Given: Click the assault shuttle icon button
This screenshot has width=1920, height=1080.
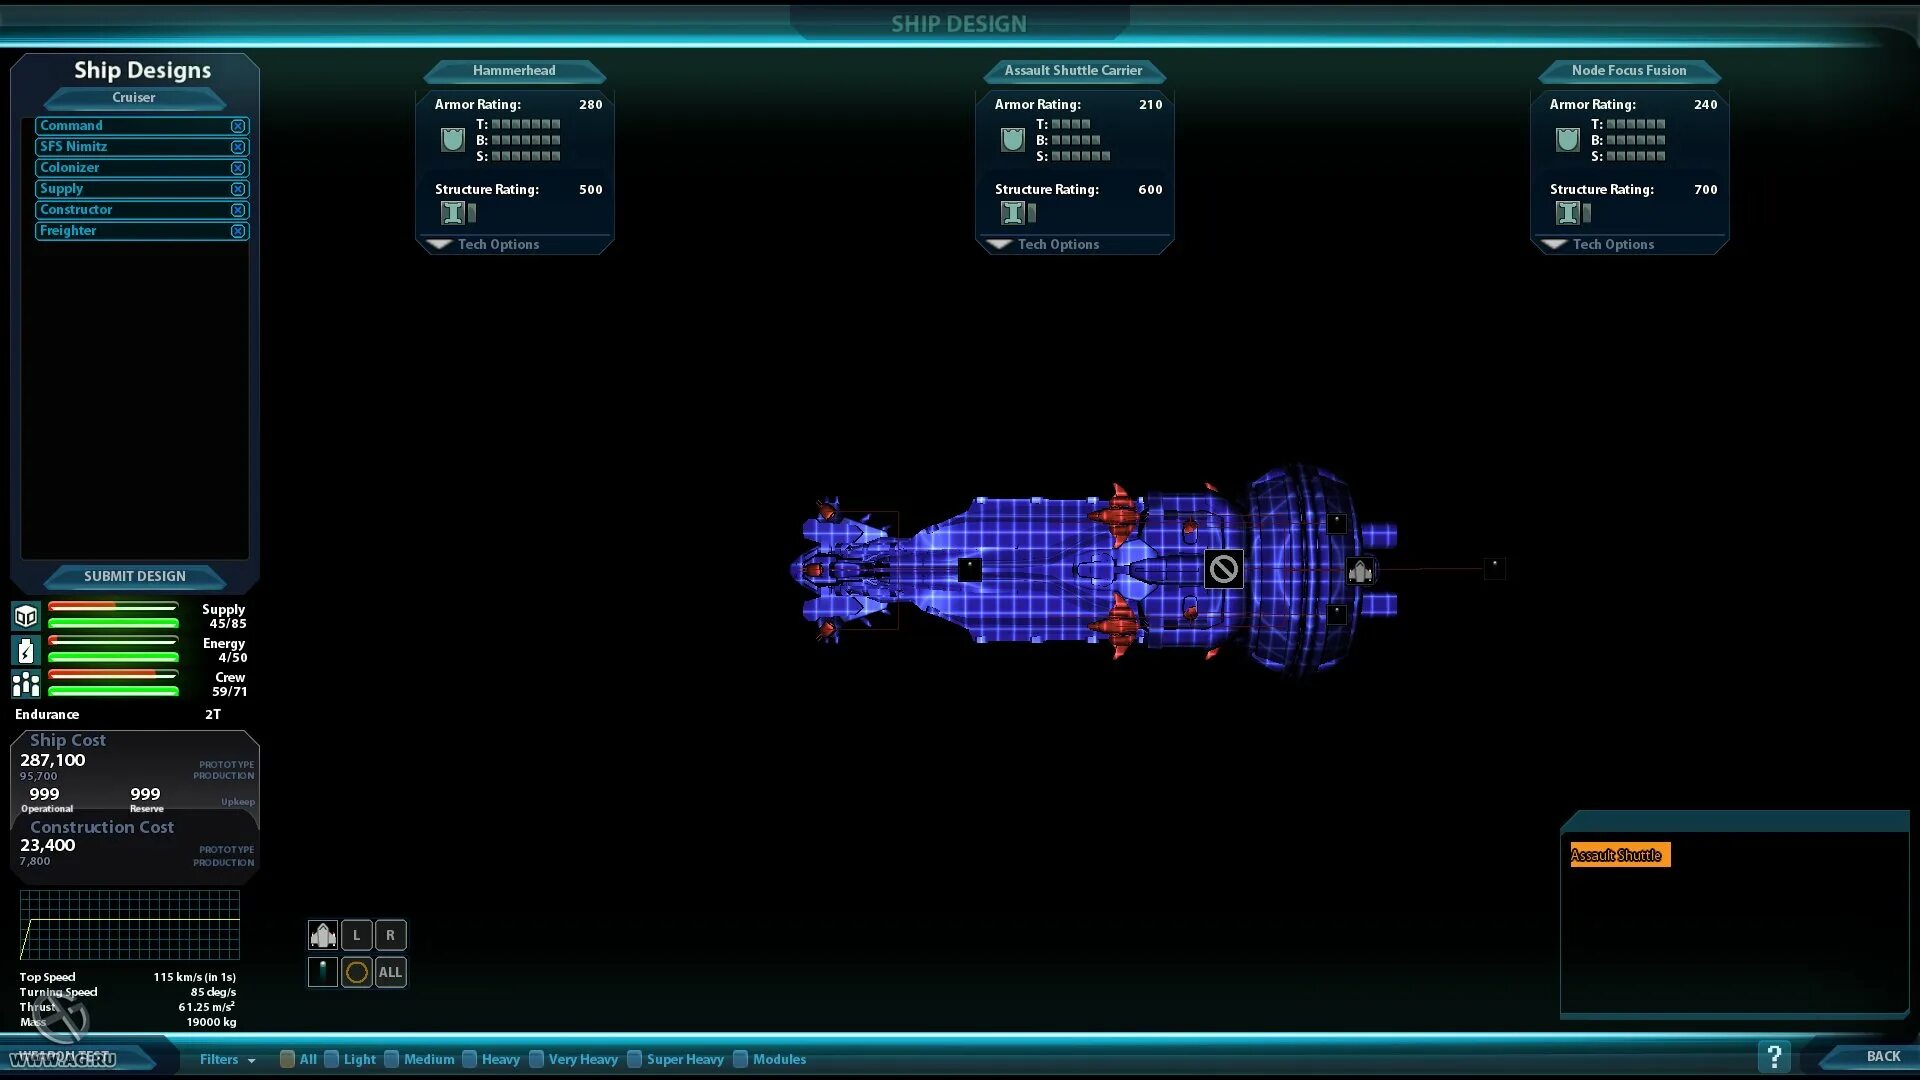Looking at the screenshot, I should 323,935.
